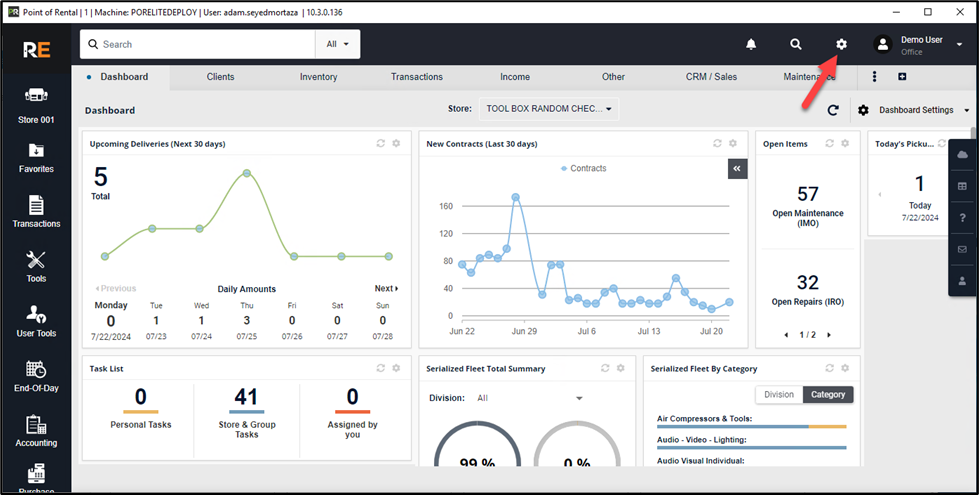Switch Serialized Fleet view to Division
This screenshot has width=979, height=495.
point(779,394)
